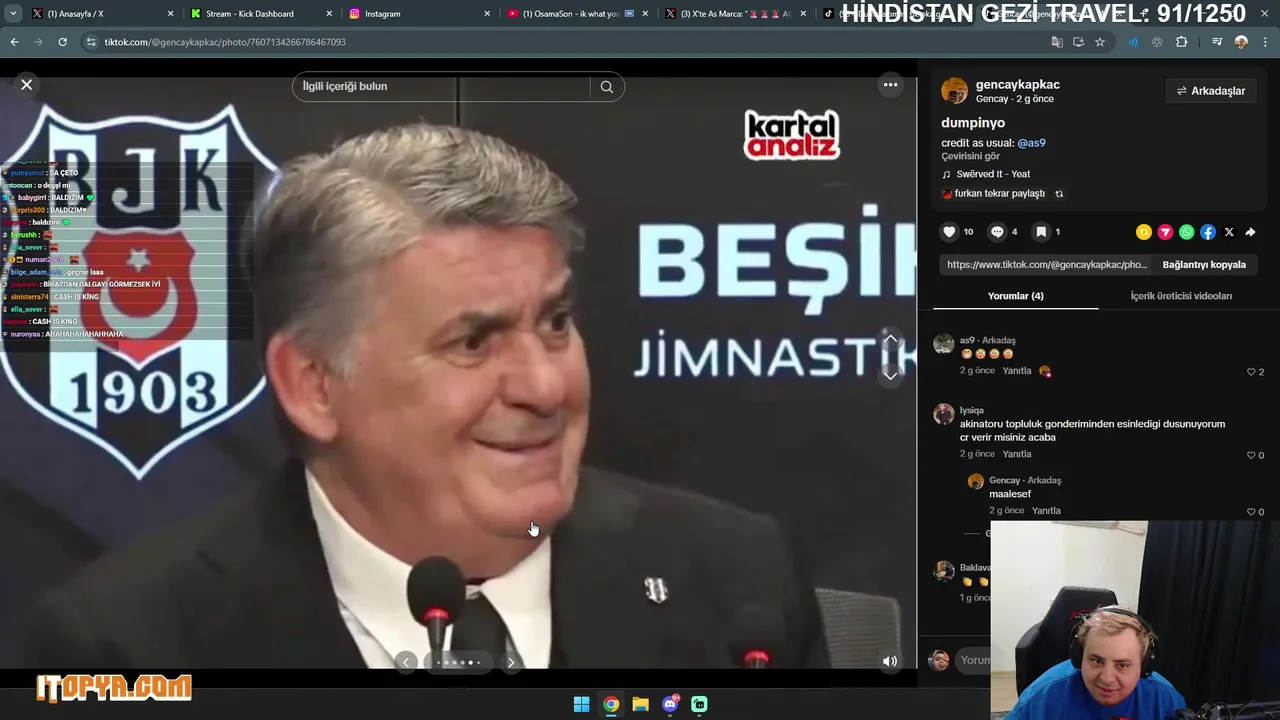Save the post with the bookmark icon
This screenshot has width=1280, height=720.
(x=1041, y=232)
